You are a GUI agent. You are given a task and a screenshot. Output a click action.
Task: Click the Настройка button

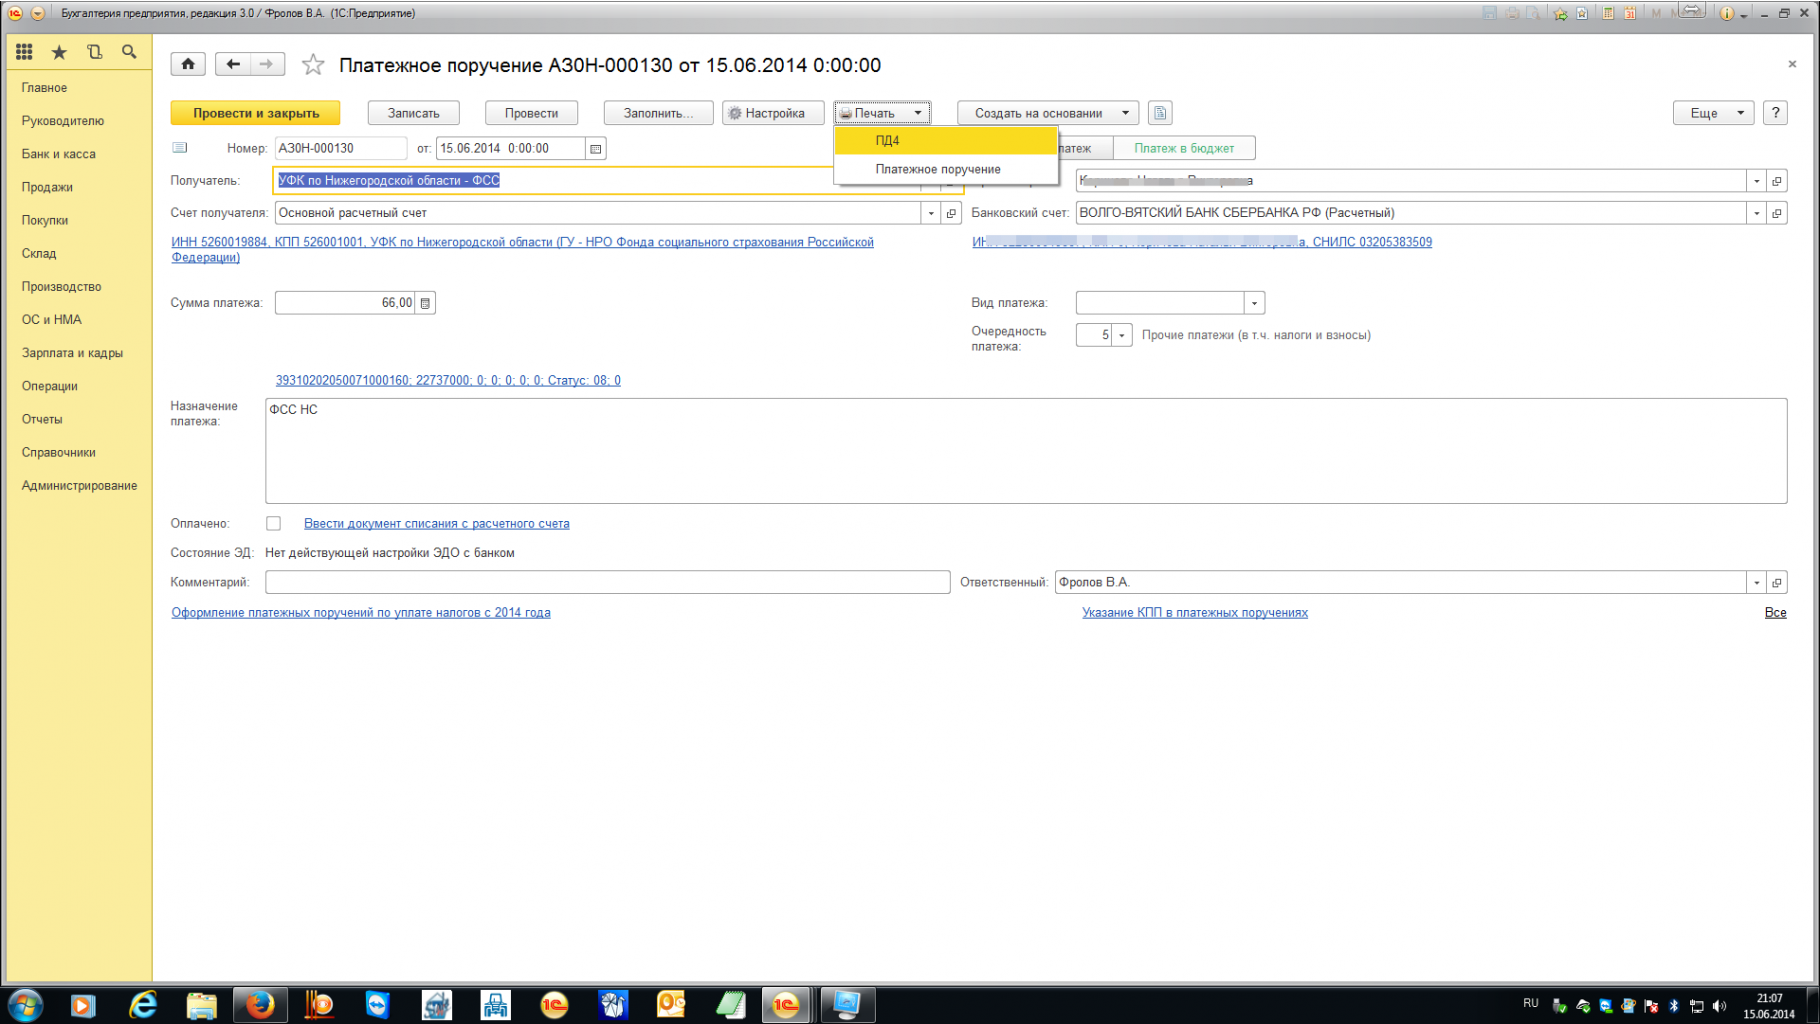click(x=773, y=113)
